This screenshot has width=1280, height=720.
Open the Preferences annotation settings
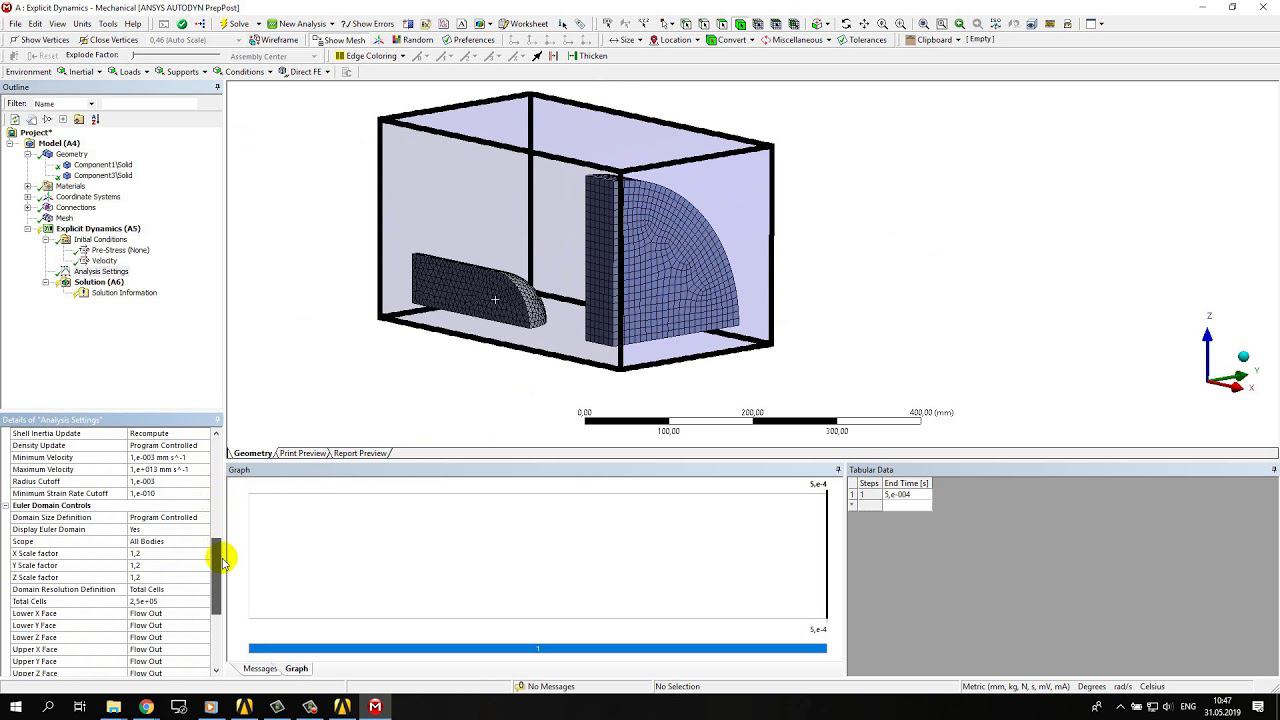pyautogui.click(x=467, y=40)
